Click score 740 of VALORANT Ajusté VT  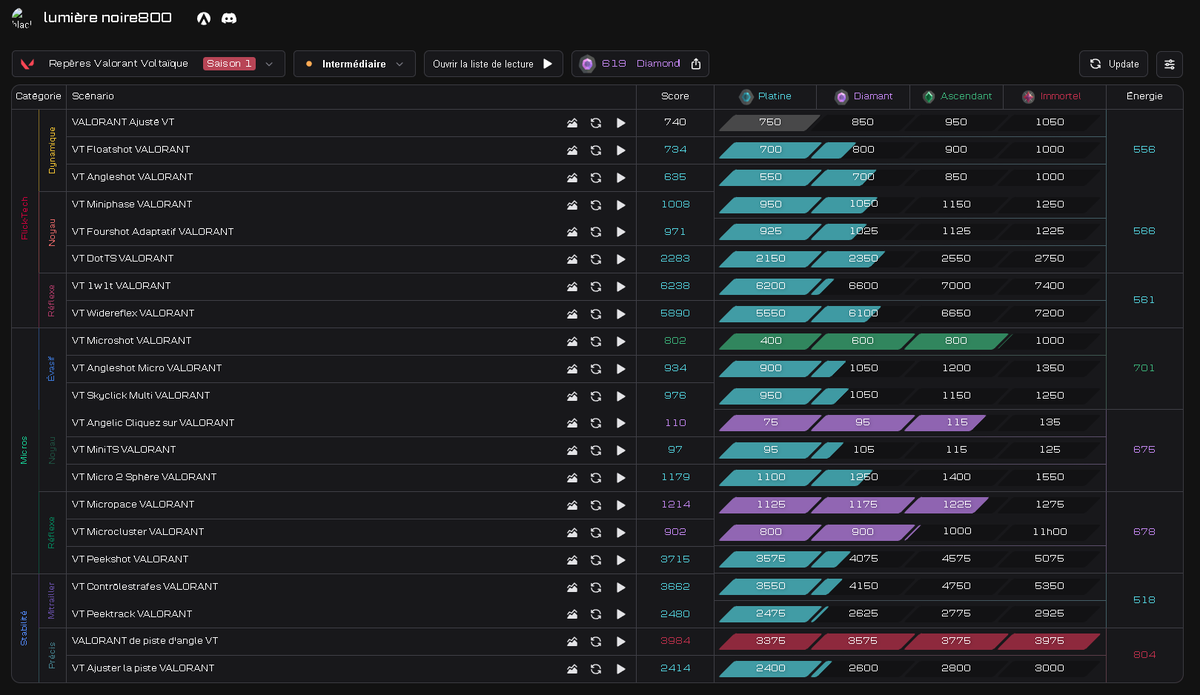675,122
